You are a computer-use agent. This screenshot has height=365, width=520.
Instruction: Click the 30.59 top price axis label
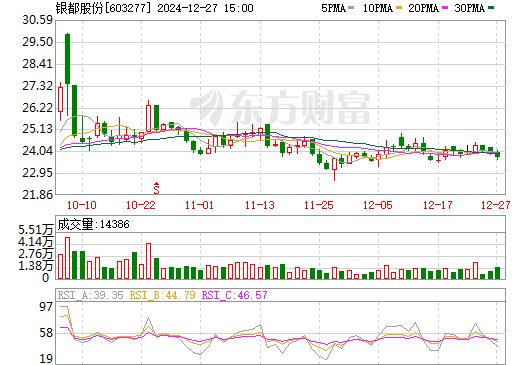pos(37,20)
